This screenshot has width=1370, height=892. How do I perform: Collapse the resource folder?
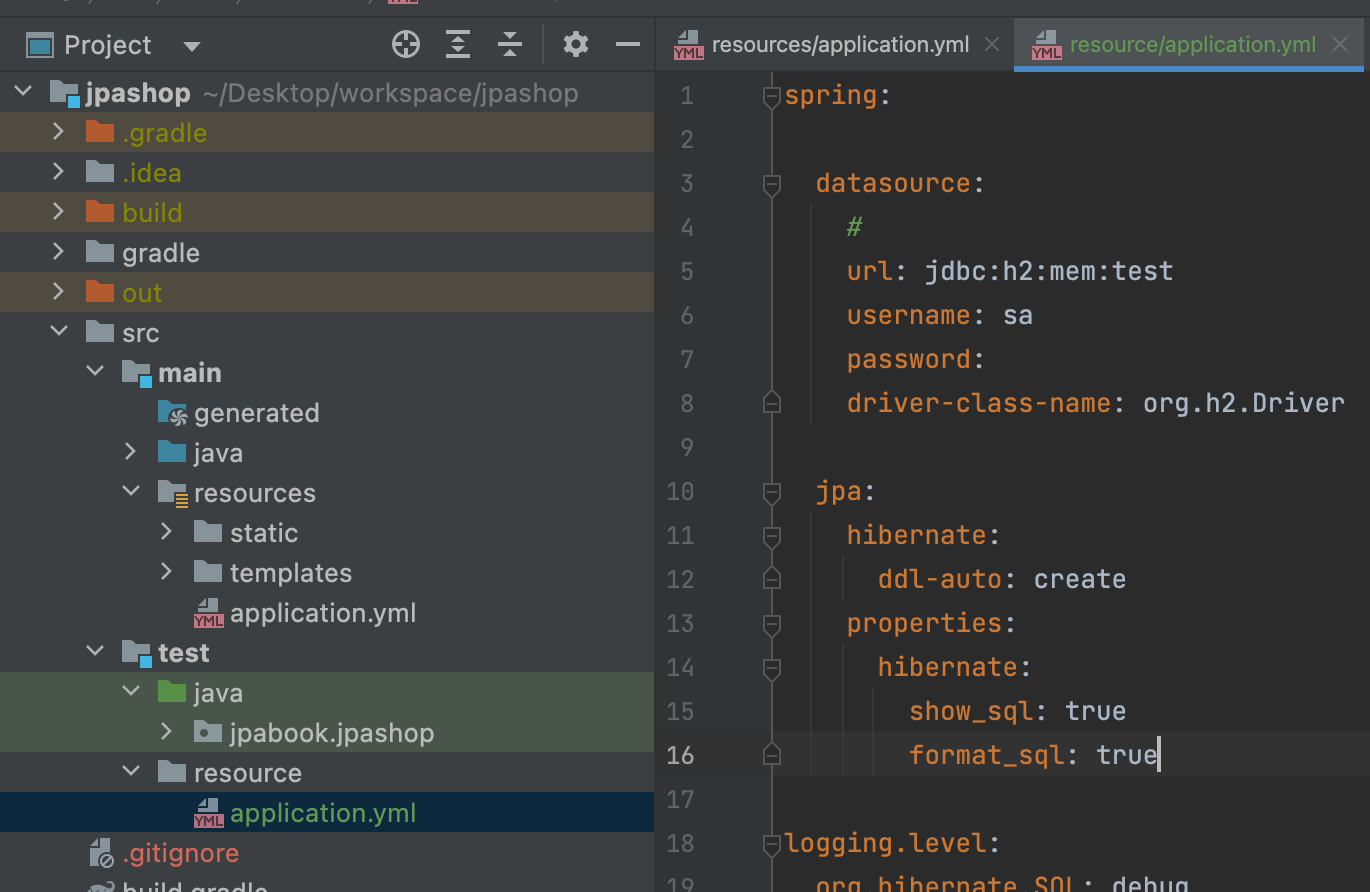point(130,772)
